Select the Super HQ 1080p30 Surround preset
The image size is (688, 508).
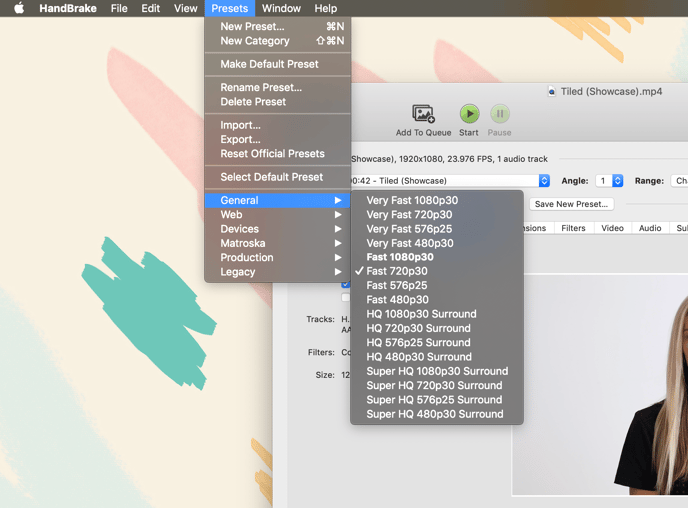(x=437, y=371)
